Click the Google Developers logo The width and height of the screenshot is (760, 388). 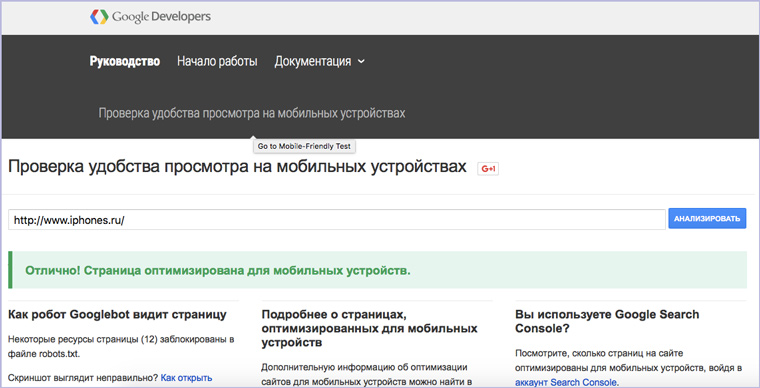[x=150, y=17]
